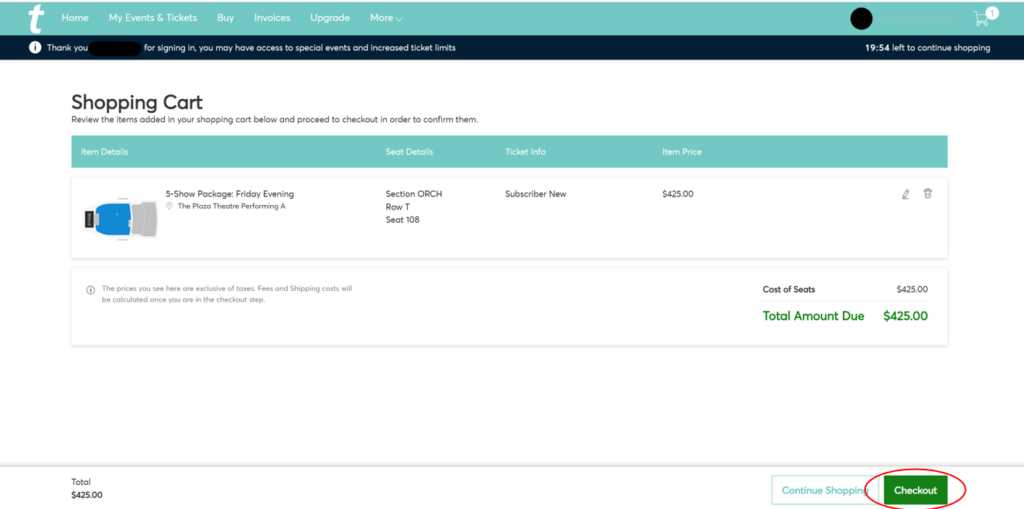Click info icon beside the taxes notice
1024x509 pixels.
point(90,289)
